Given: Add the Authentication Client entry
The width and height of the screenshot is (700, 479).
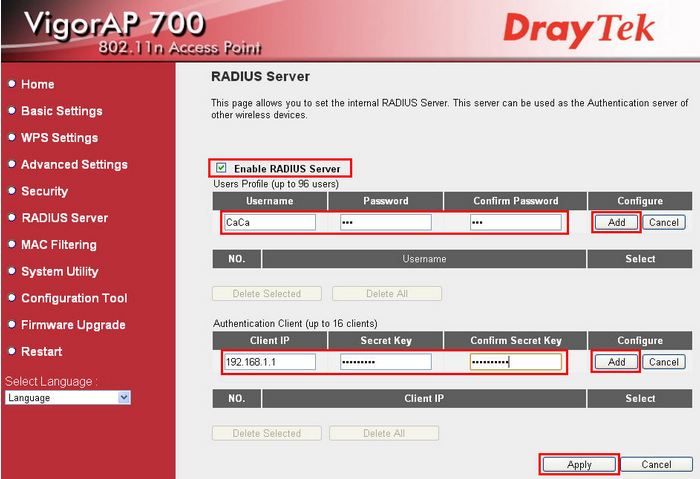Looking at the screenshot, I should [x=616, y=361].
